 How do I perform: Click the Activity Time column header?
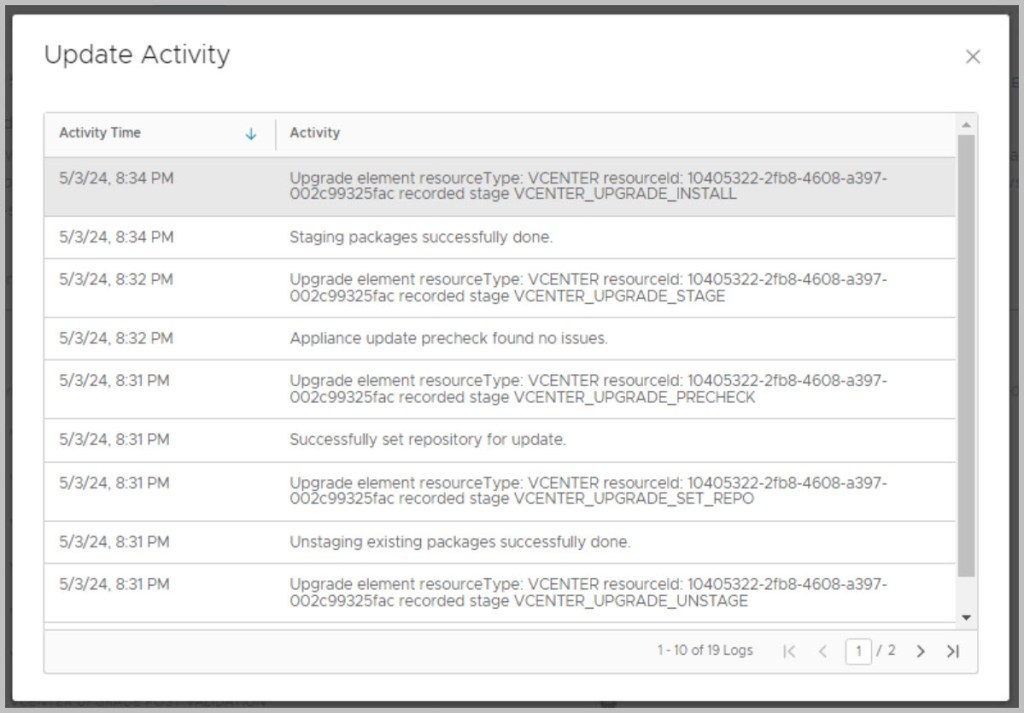coord(100,133)
